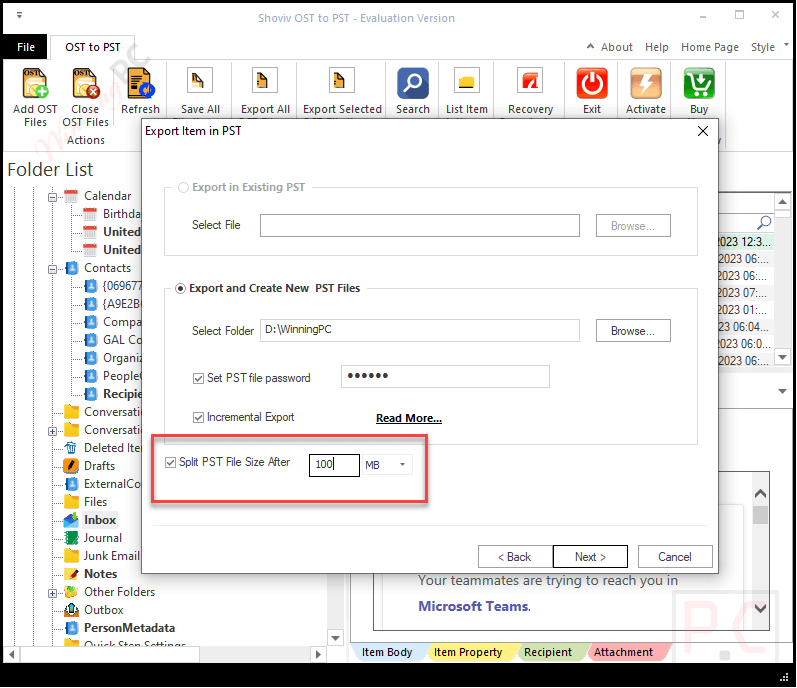Click the Export Selected icon

(x=342, y=81)
